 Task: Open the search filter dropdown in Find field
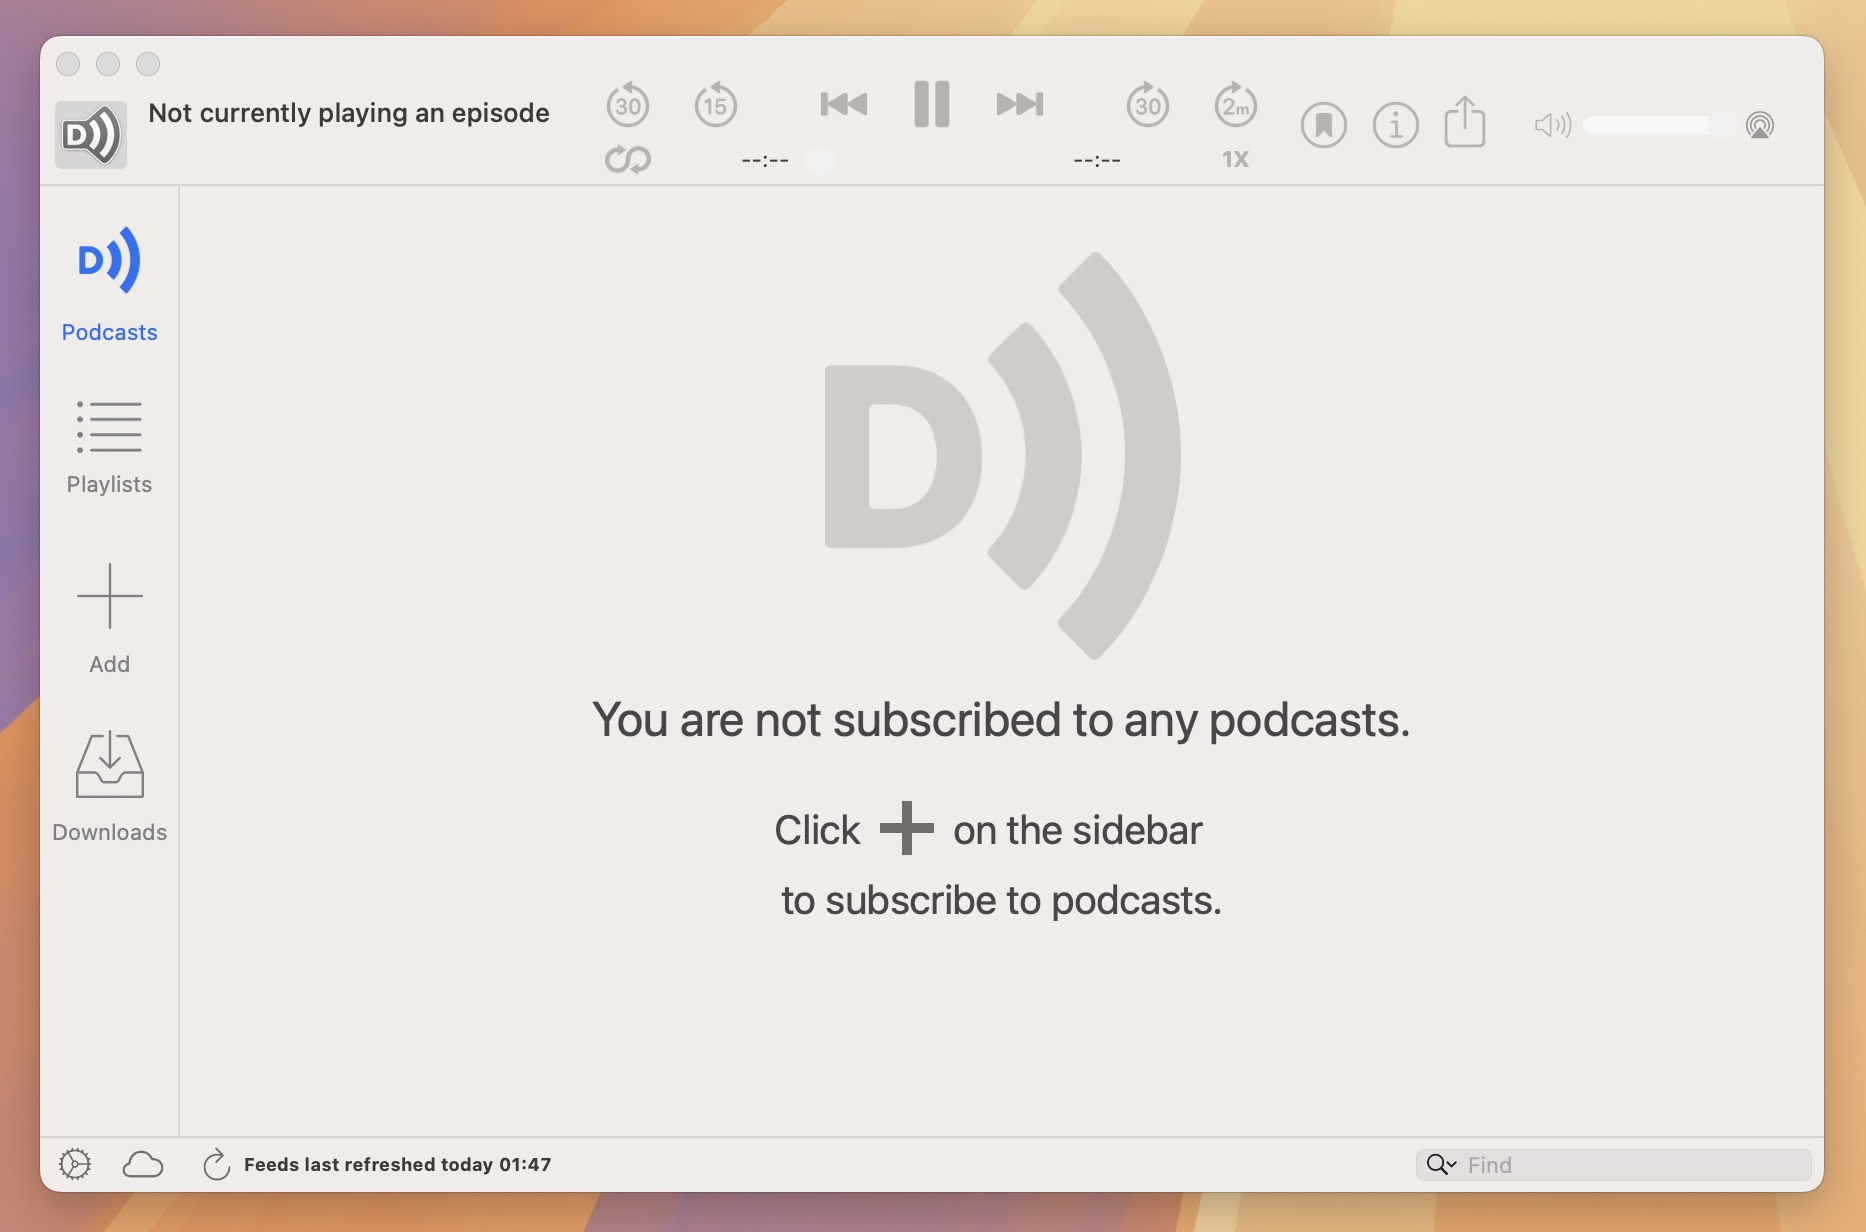pos(1440,1163)
